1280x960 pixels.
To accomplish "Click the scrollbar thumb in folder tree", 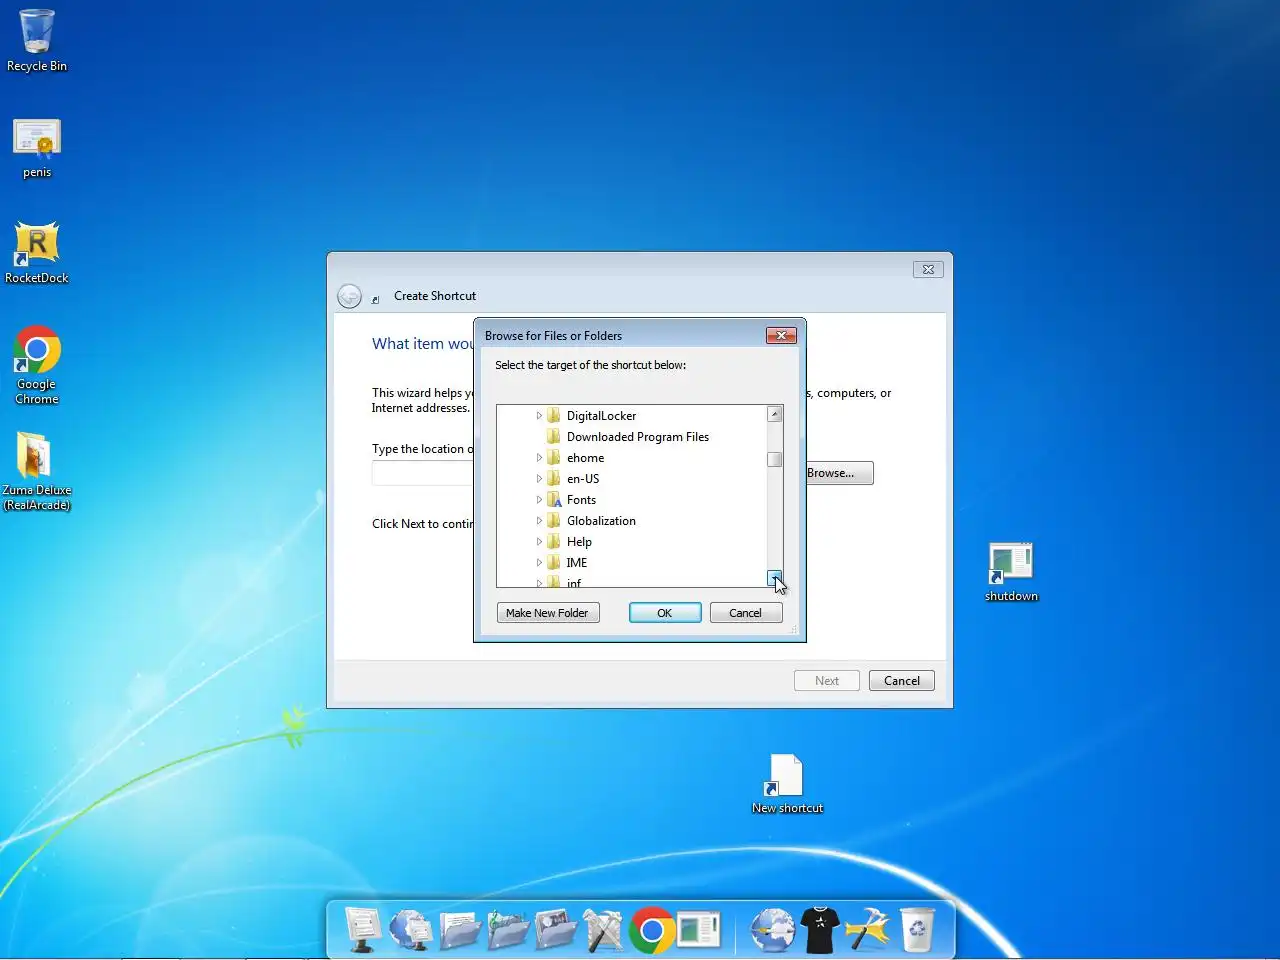I will click(774, 459).
